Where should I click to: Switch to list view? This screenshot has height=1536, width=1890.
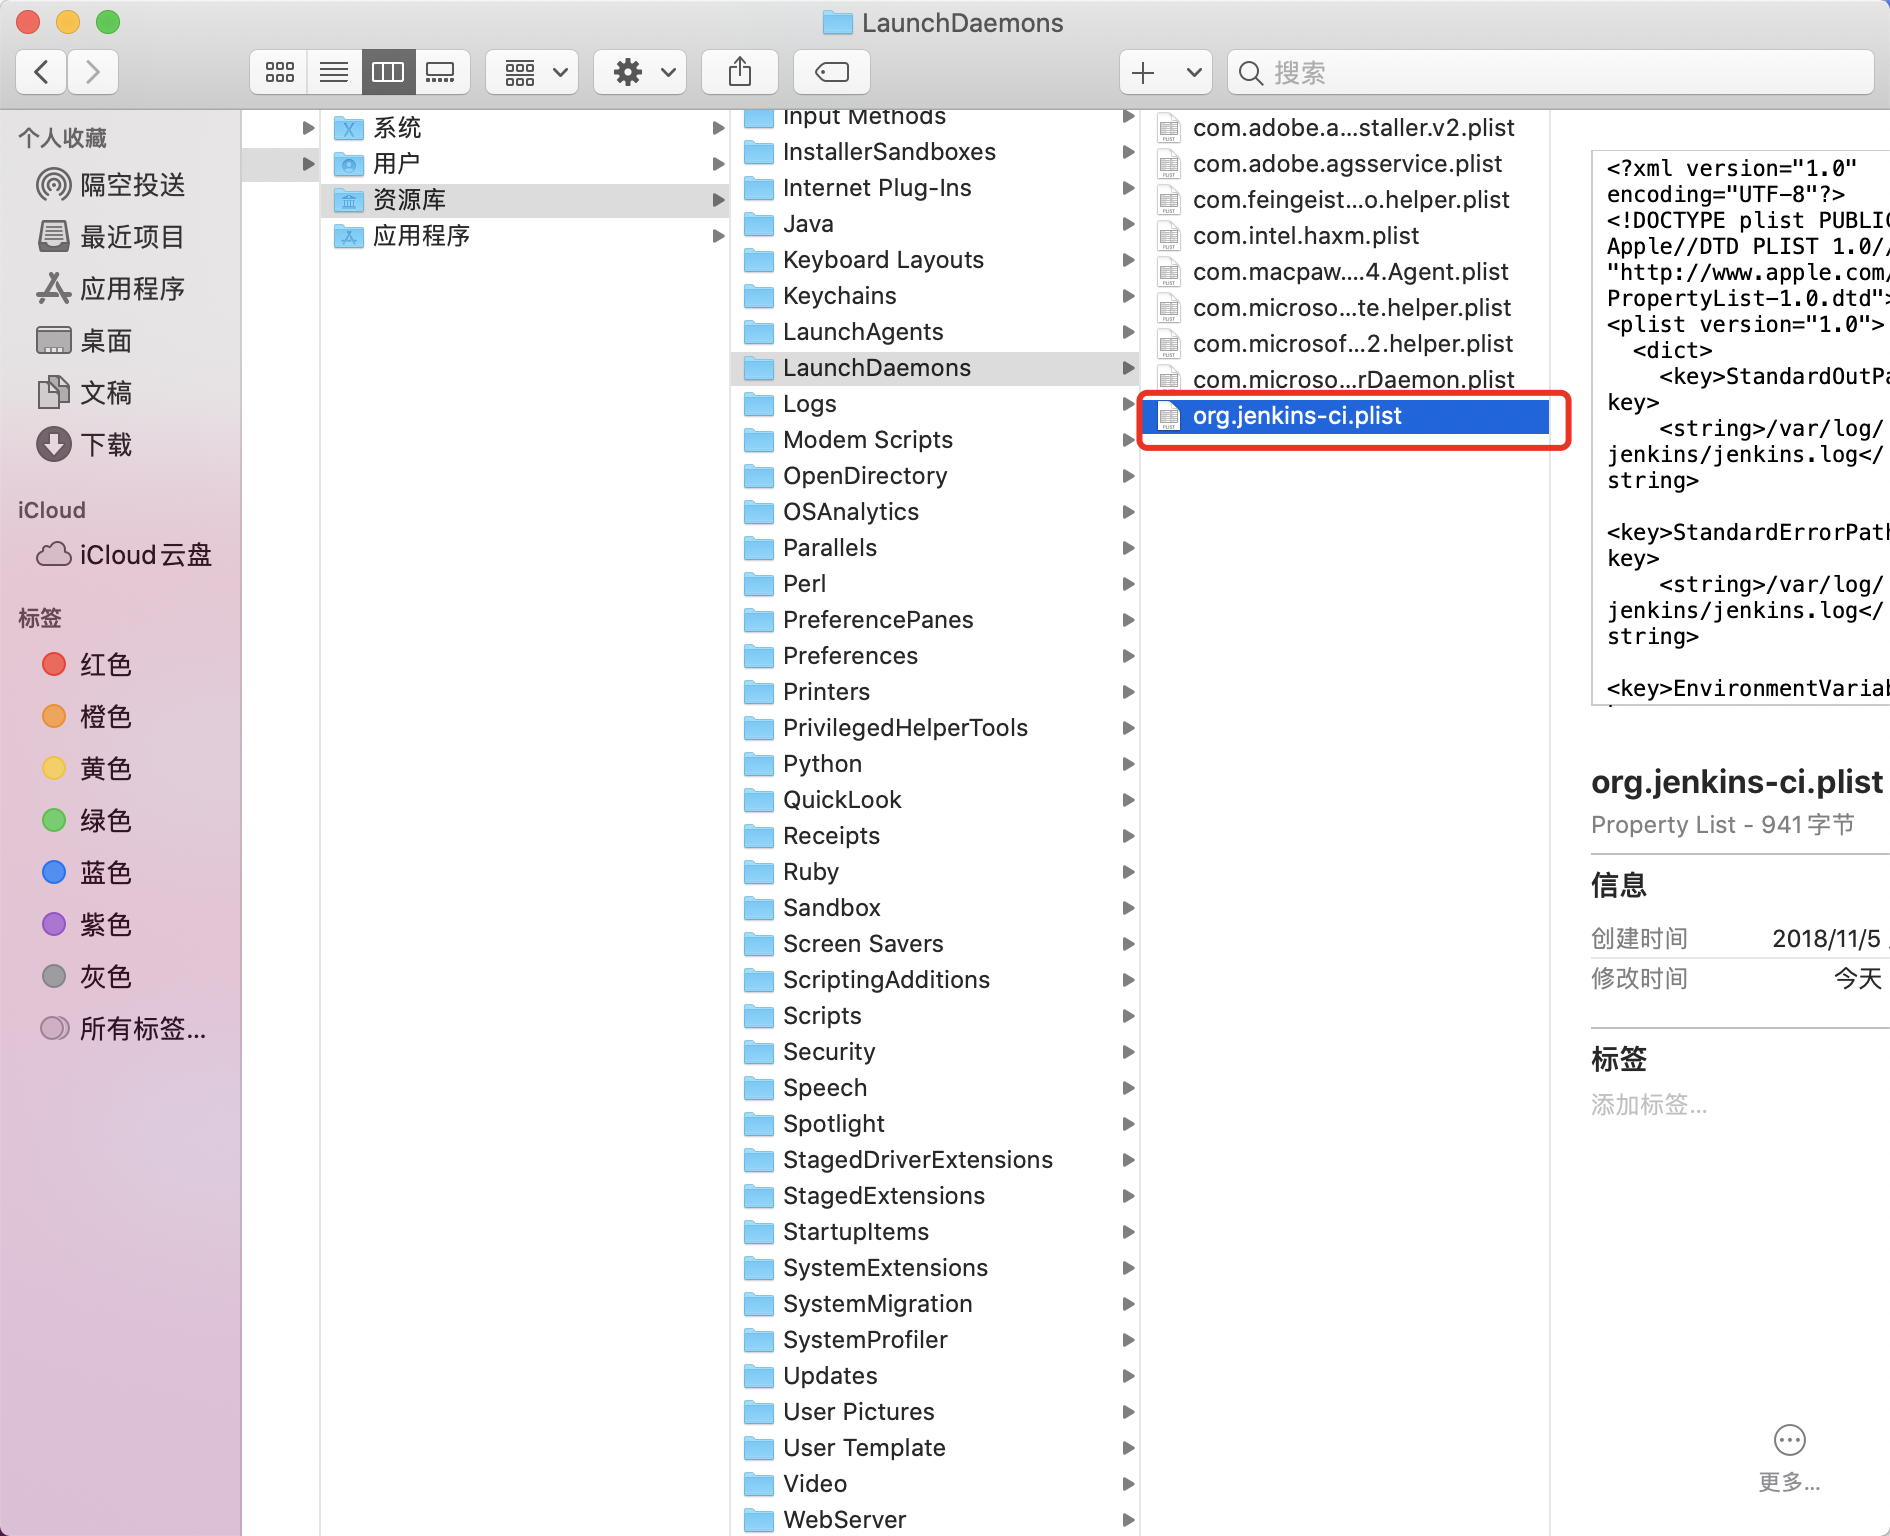tap(334, 72)
